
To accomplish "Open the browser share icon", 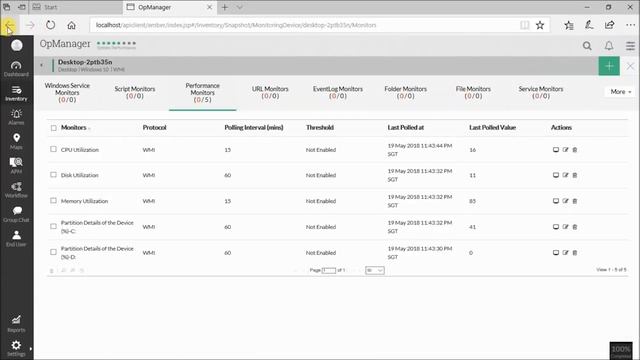I will click(609, 25).
